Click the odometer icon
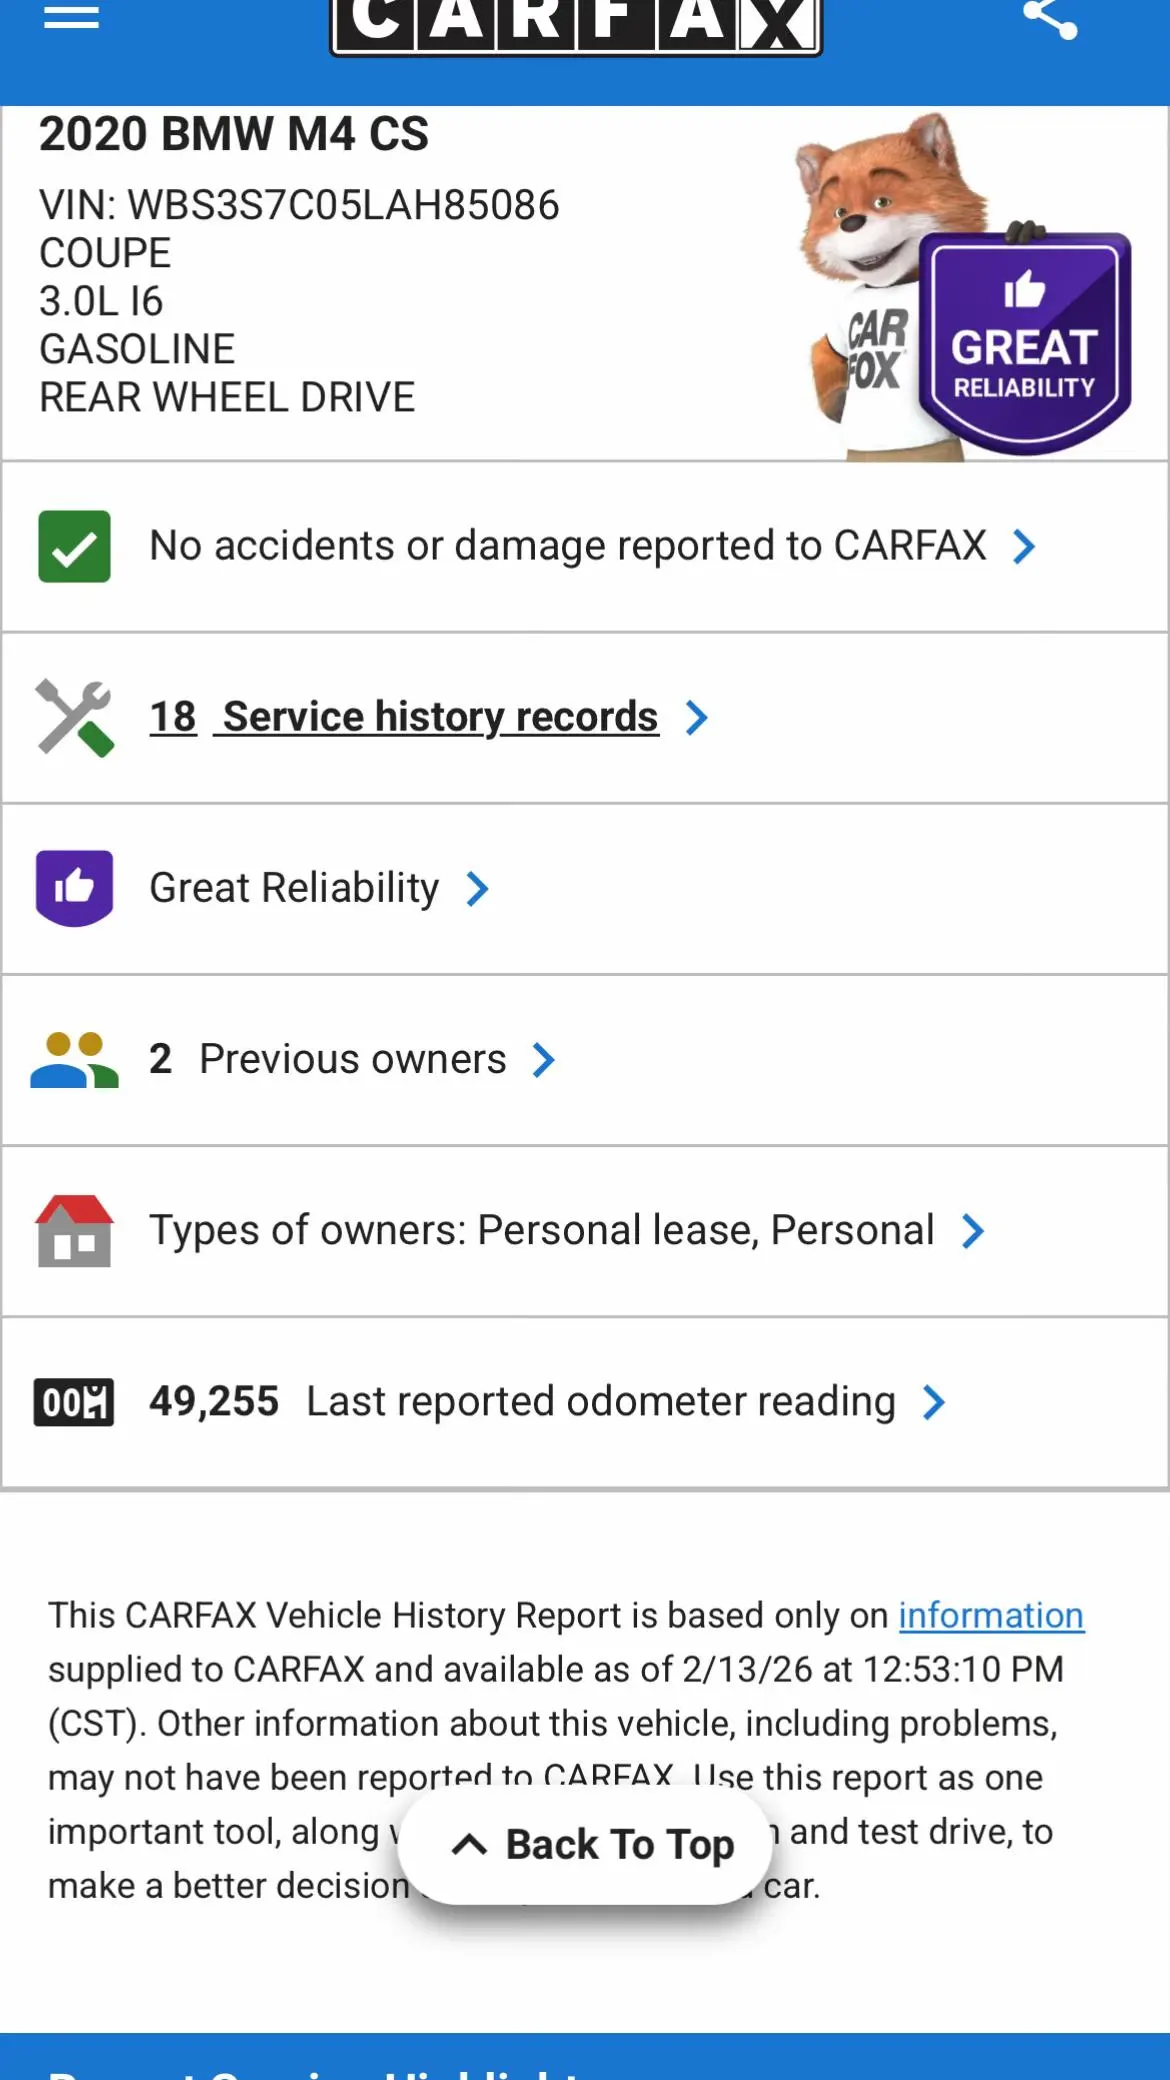 (x=74, y=1402)
